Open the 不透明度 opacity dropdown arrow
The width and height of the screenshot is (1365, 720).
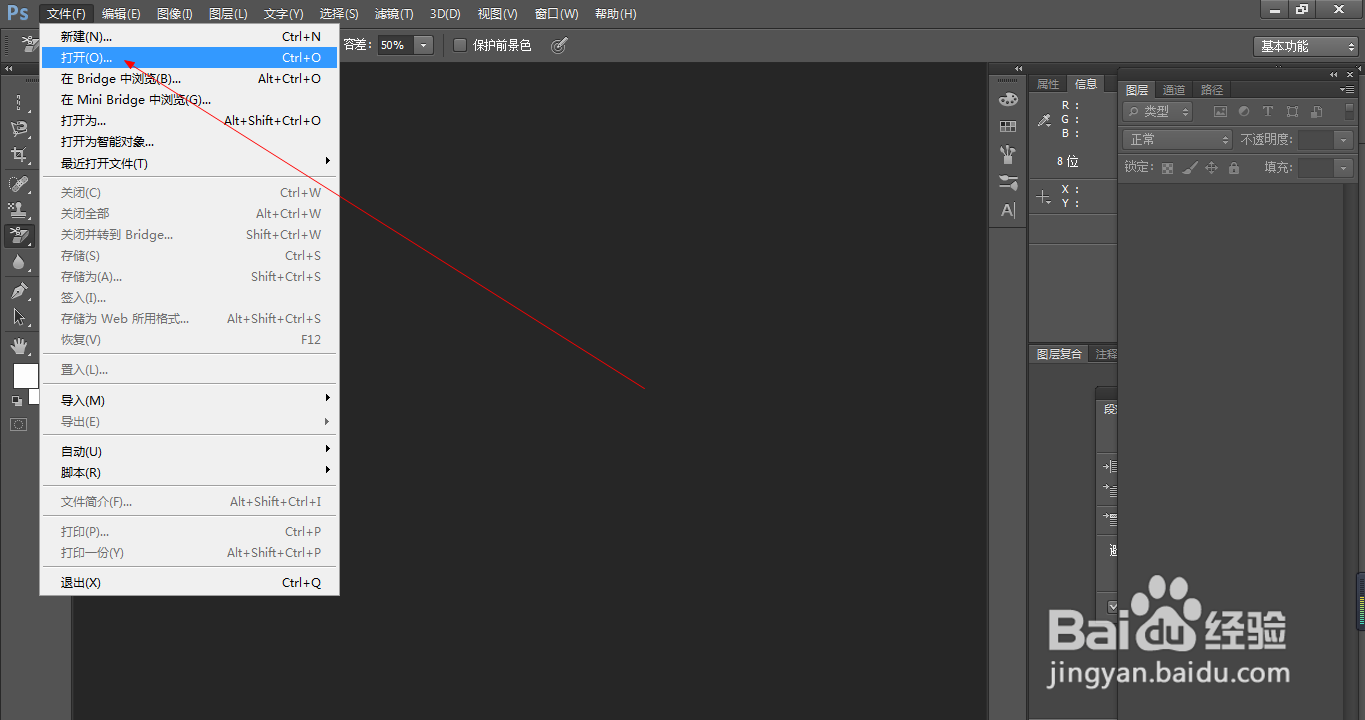[1343, 140]
